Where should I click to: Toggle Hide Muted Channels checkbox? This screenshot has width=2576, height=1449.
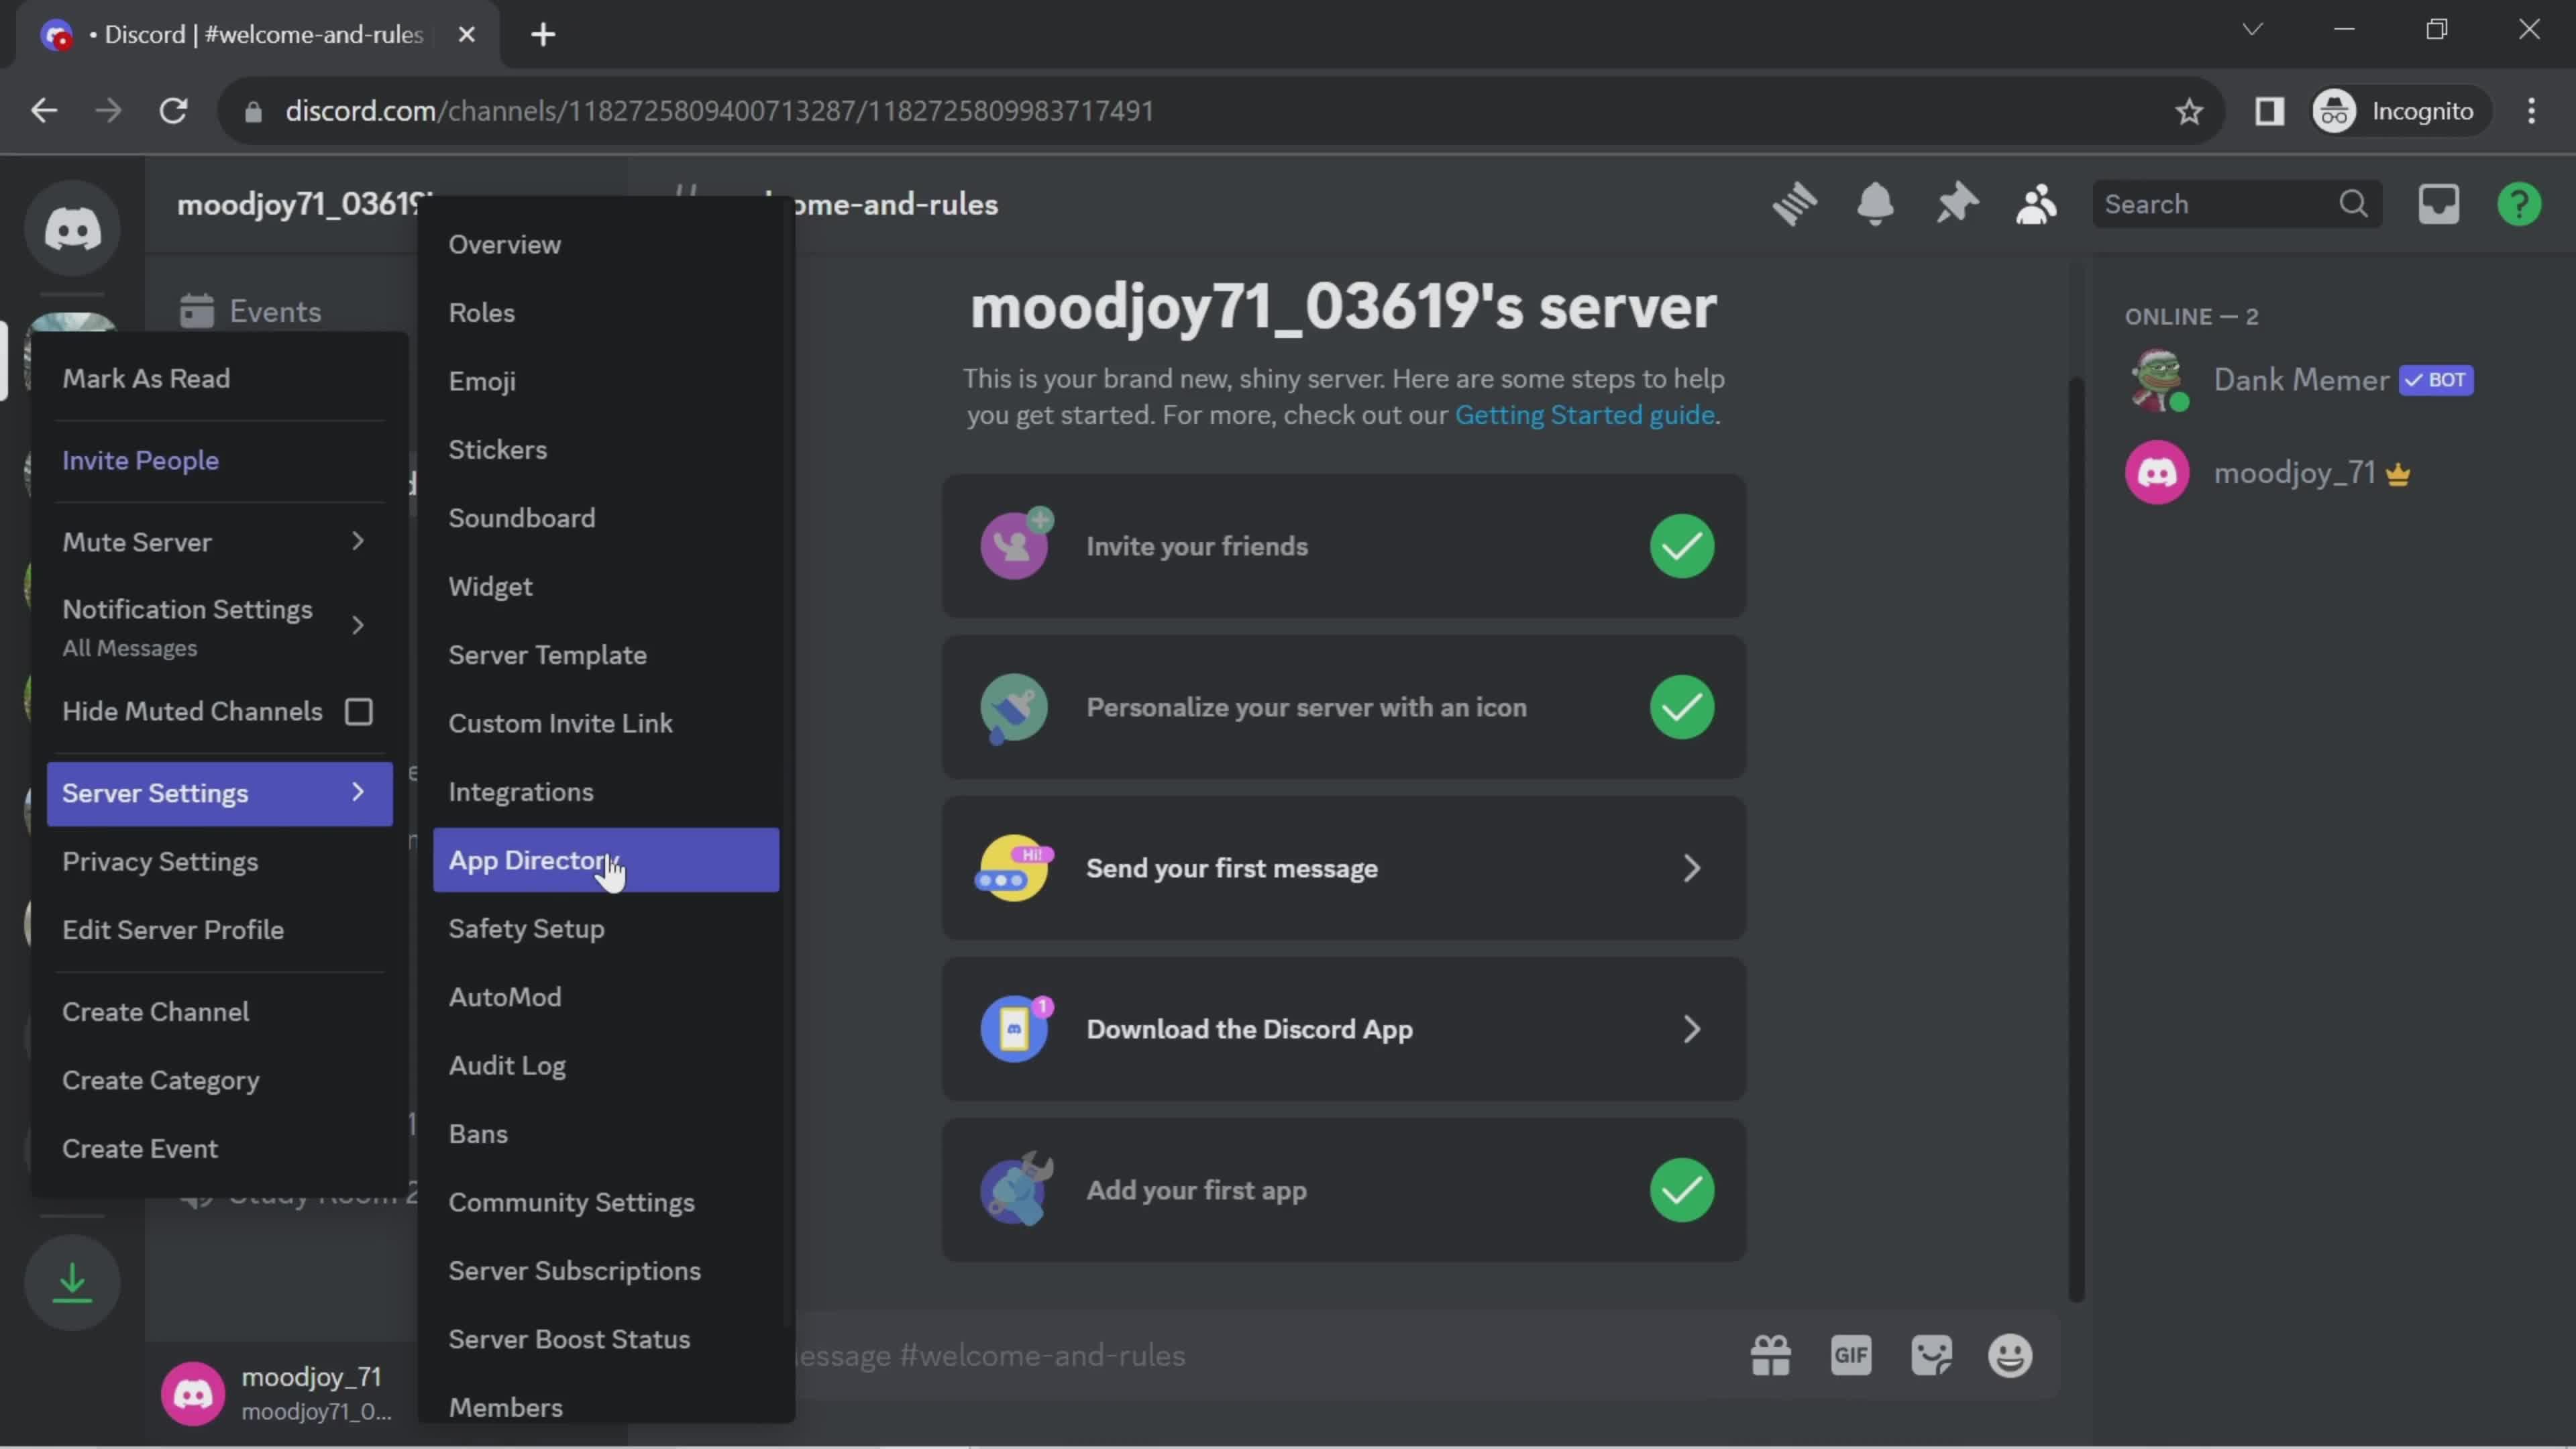pos(359,711)
